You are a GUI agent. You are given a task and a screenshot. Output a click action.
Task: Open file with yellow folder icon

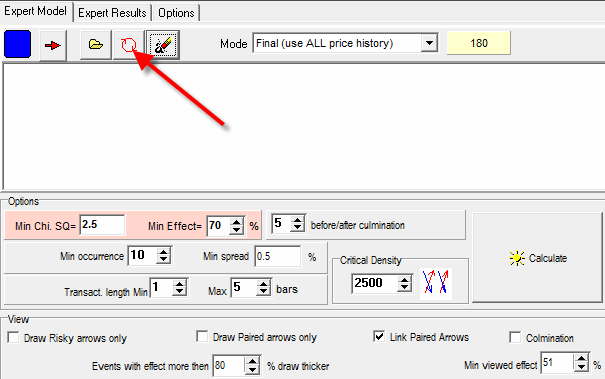96,45
